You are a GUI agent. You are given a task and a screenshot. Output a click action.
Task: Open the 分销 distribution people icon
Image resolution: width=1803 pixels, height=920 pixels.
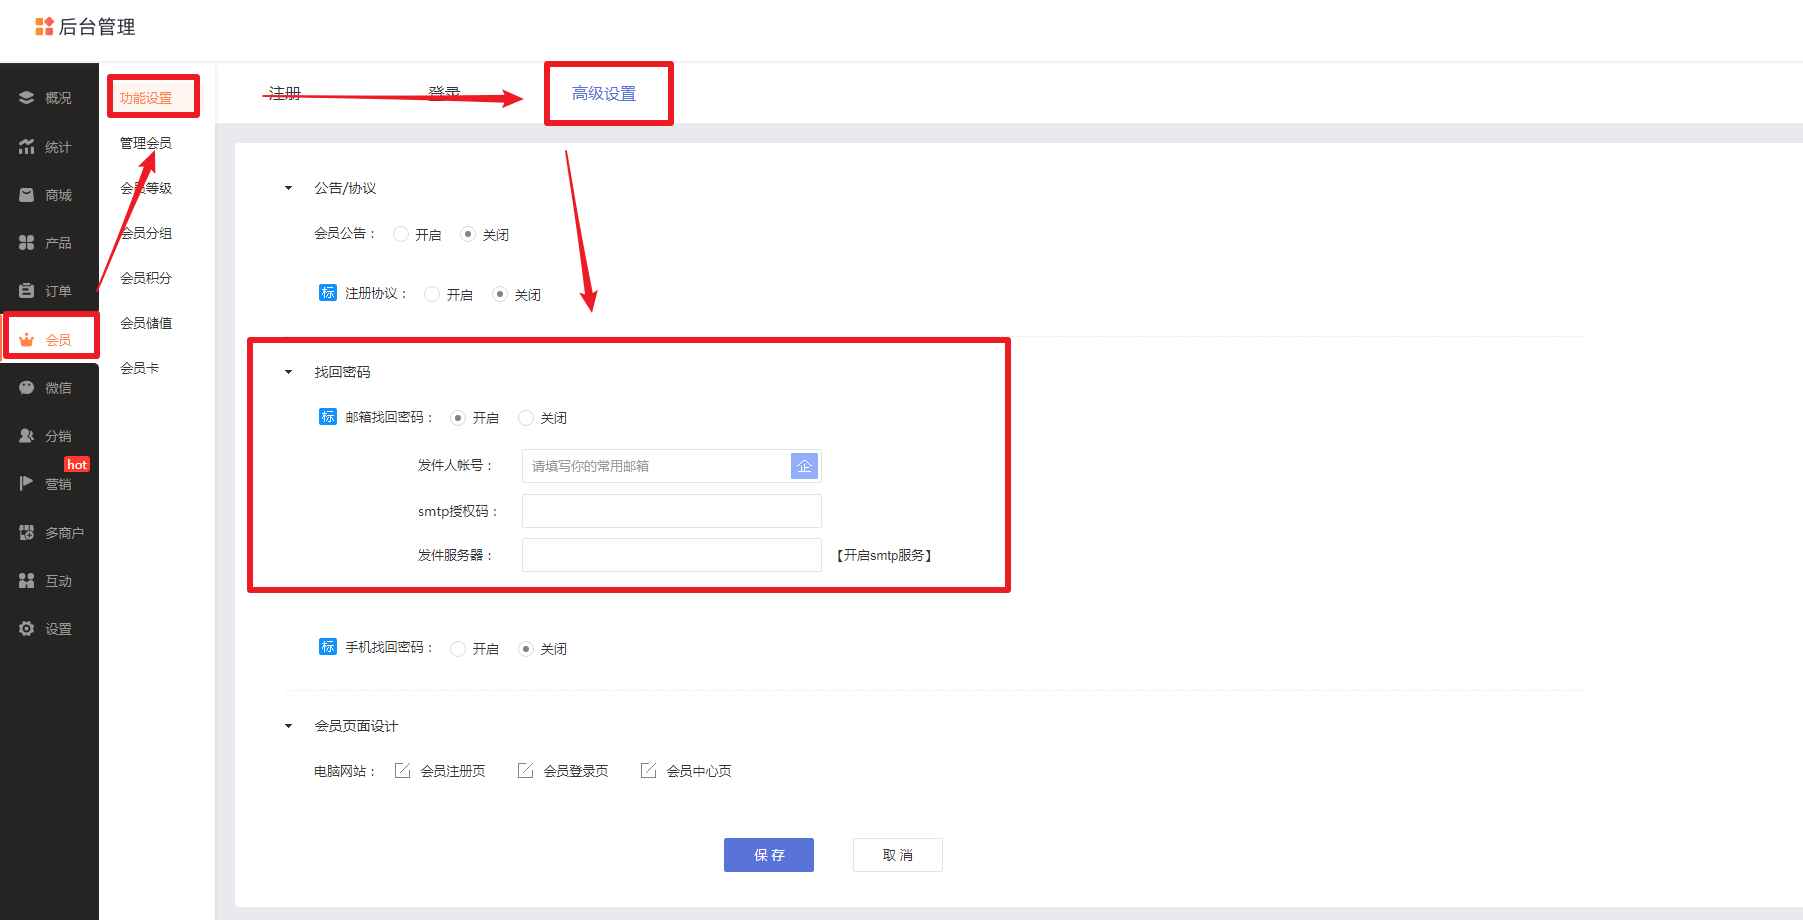26,436
